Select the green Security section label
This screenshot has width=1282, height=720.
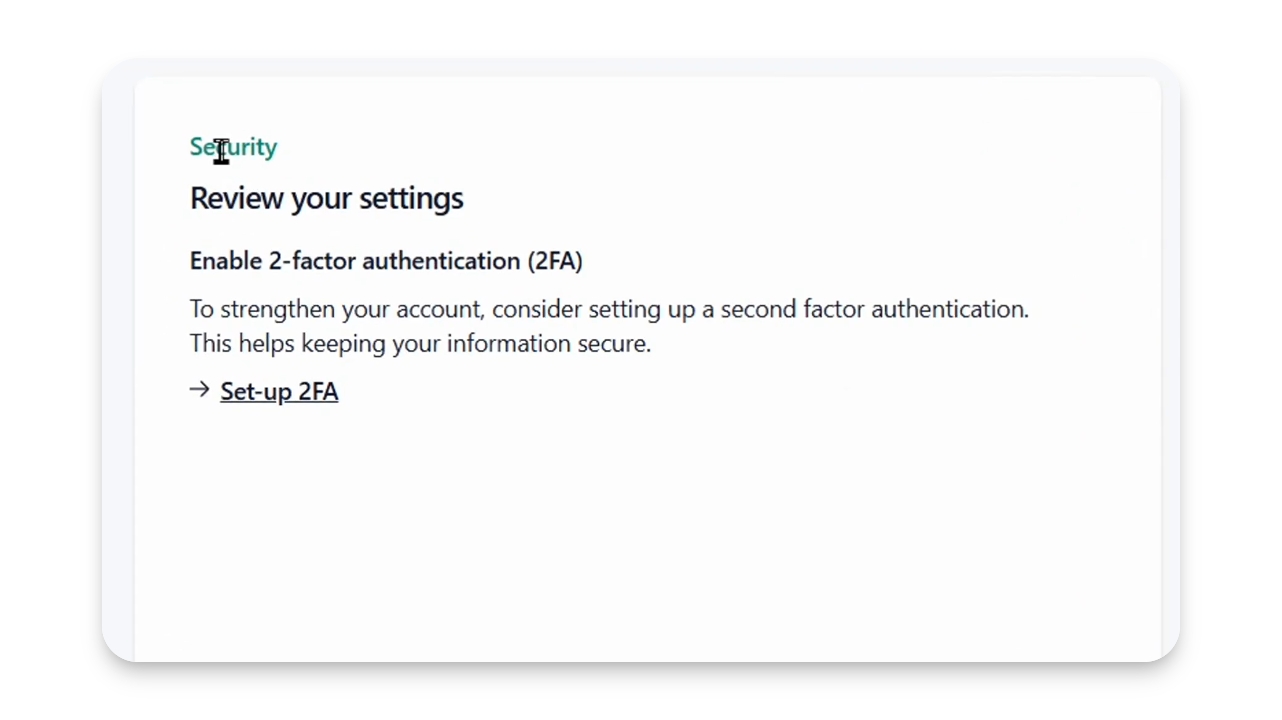click(233, 147)
